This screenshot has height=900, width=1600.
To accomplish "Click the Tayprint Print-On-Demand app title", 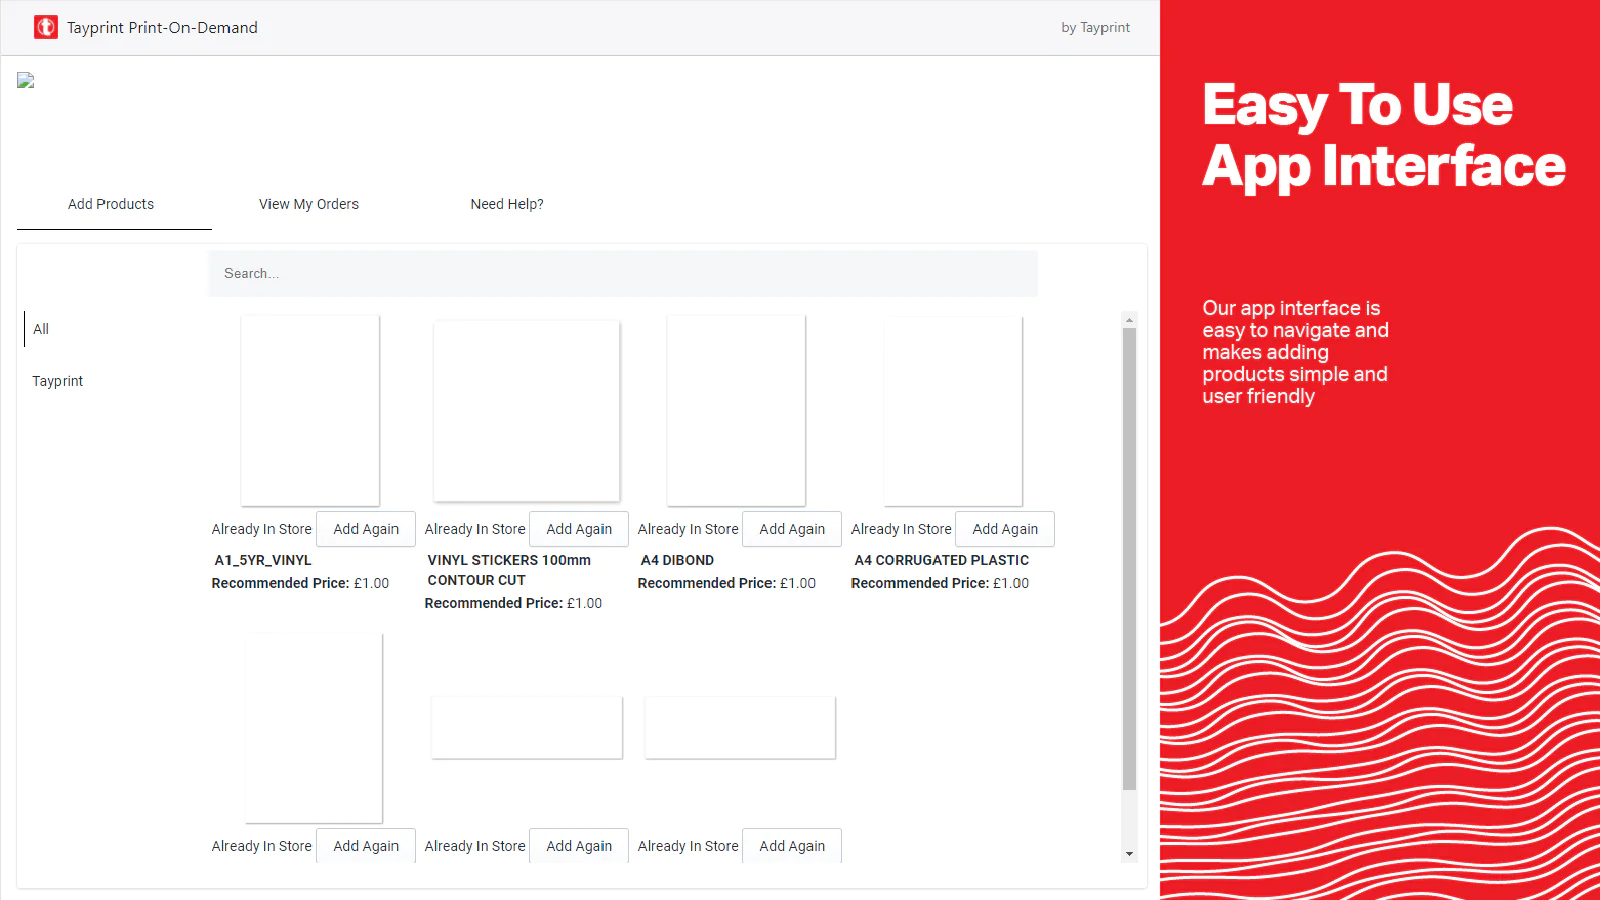I will coord(162,28).
